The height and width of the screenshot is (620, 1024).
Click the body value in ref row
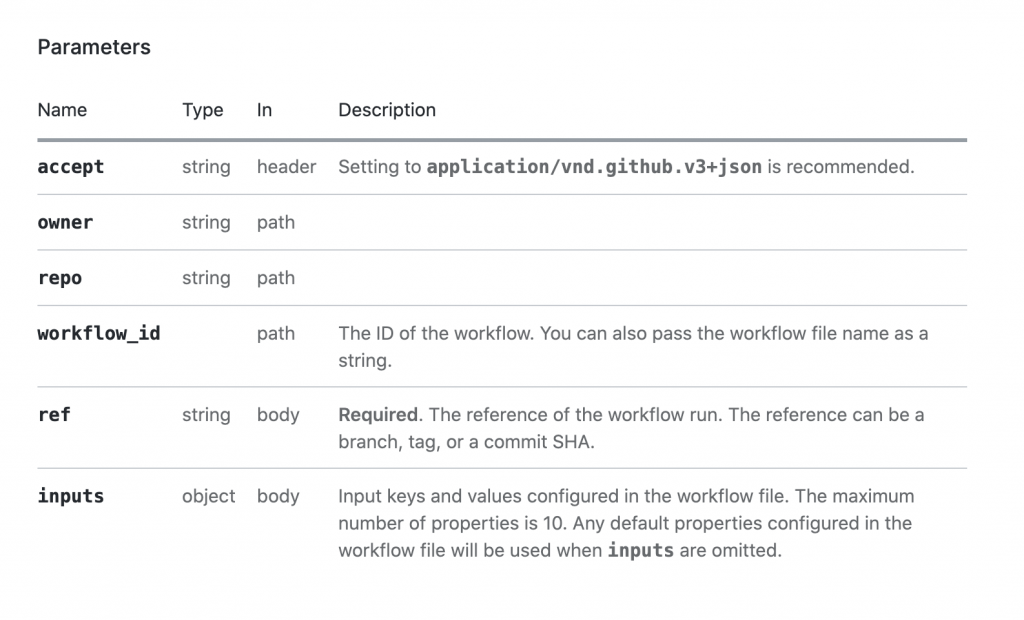click(278, 415)
